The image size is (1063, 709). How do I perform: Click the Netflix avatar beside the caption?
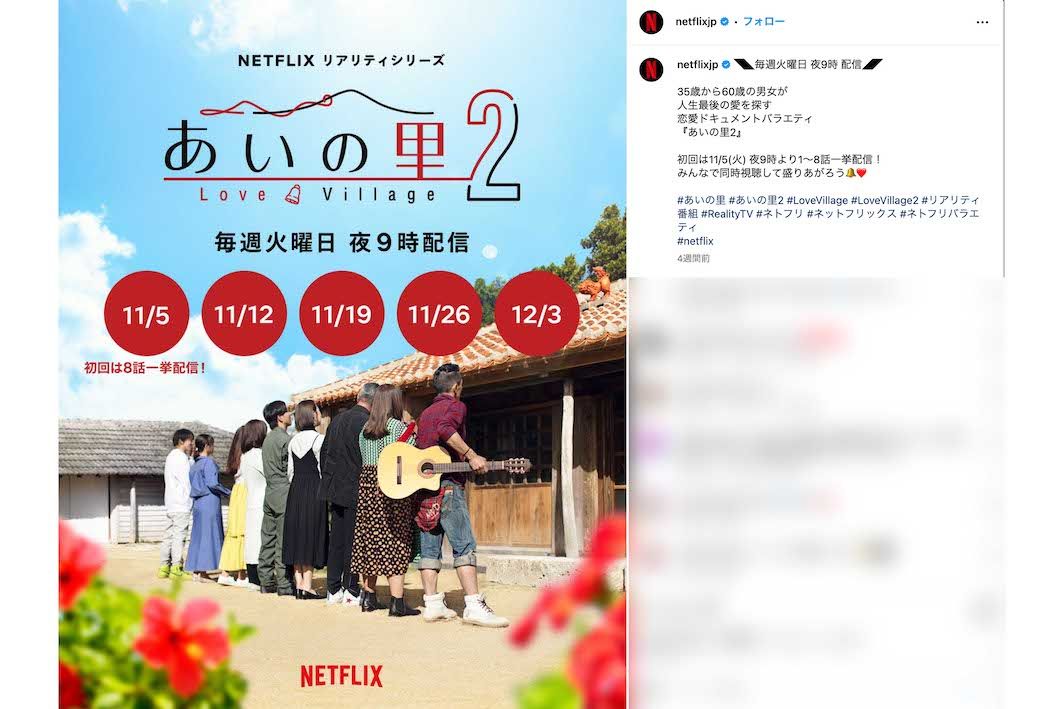pos(651,68)
